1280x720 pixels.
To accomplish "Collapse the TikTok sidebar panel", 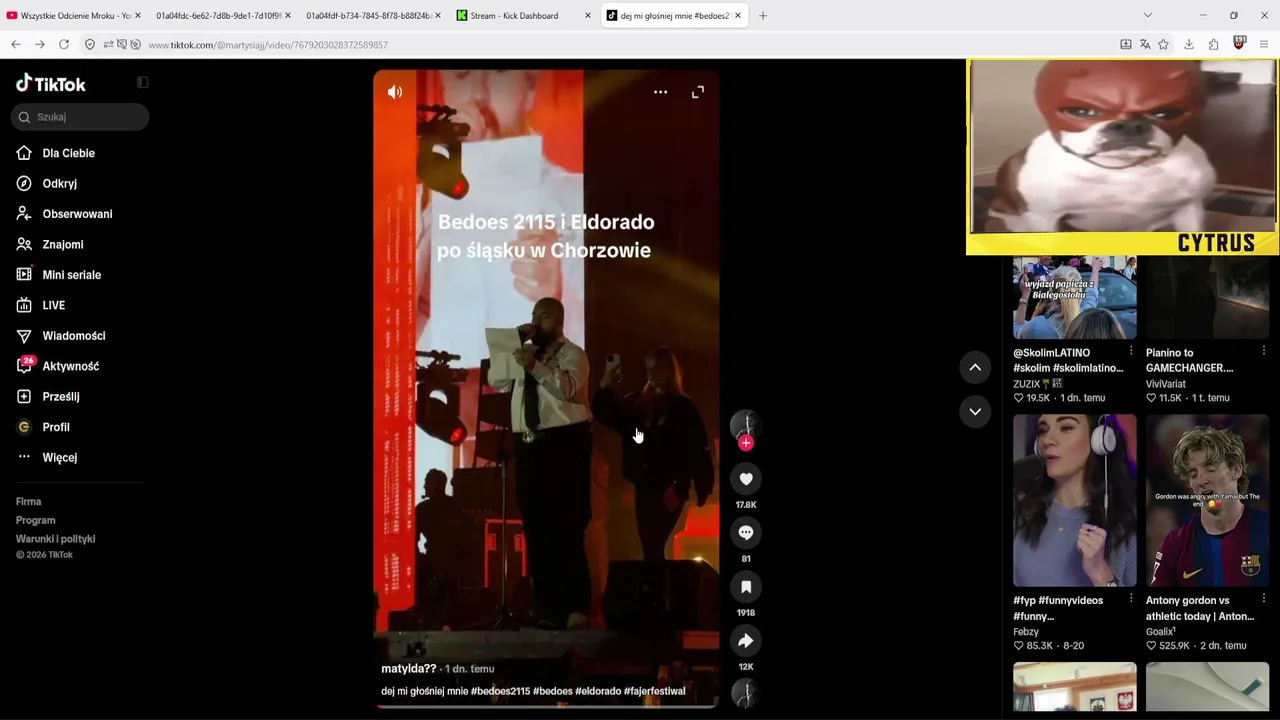I will [142, 83].
